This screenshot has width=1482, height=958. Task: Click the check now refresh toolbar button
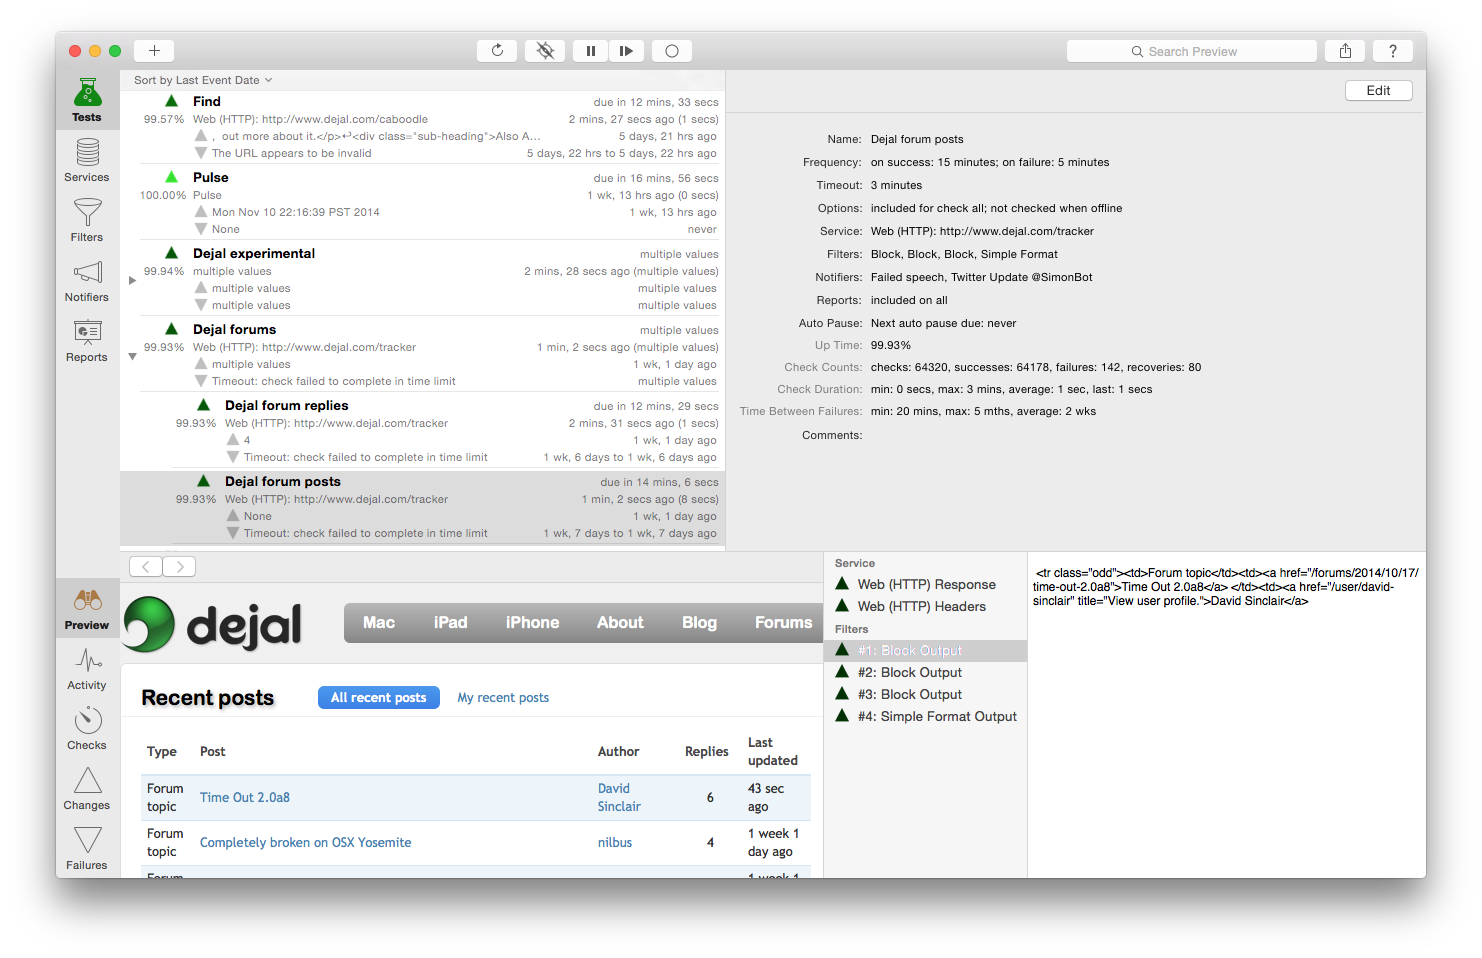[x=497, y=51]
